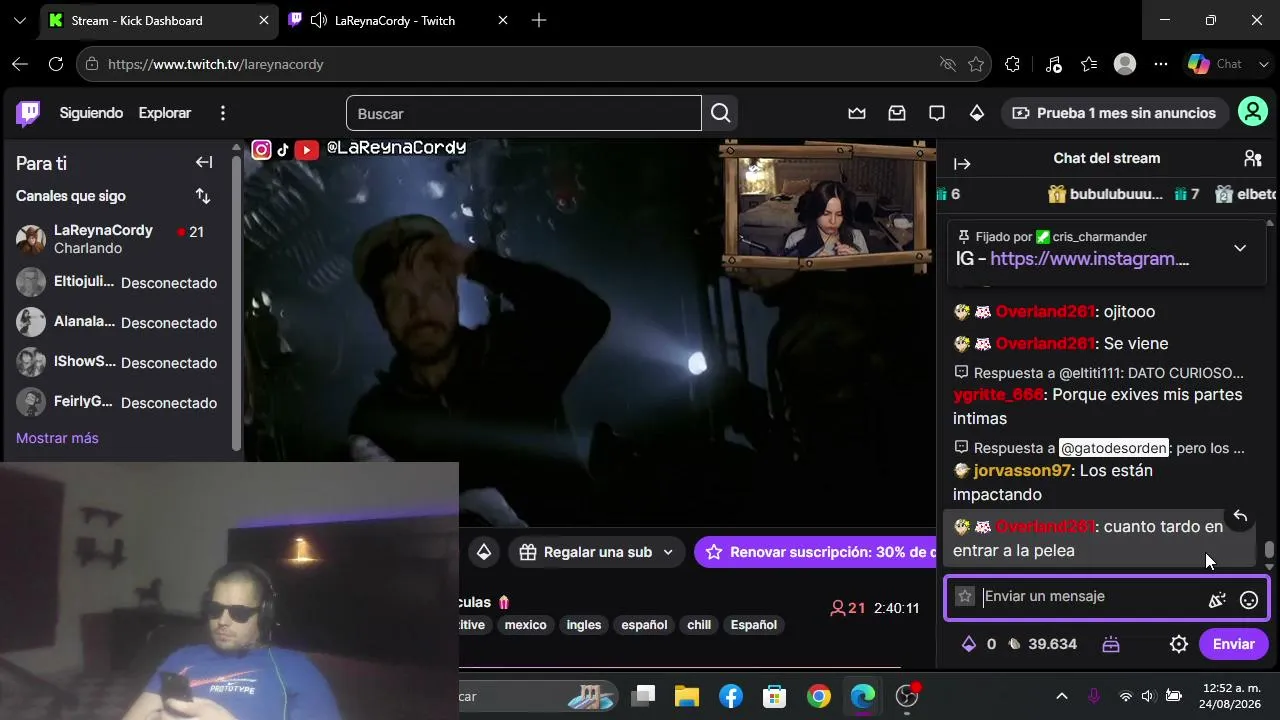
Task: Collapse the Para ti sidebar
Action: pos(204,163)
